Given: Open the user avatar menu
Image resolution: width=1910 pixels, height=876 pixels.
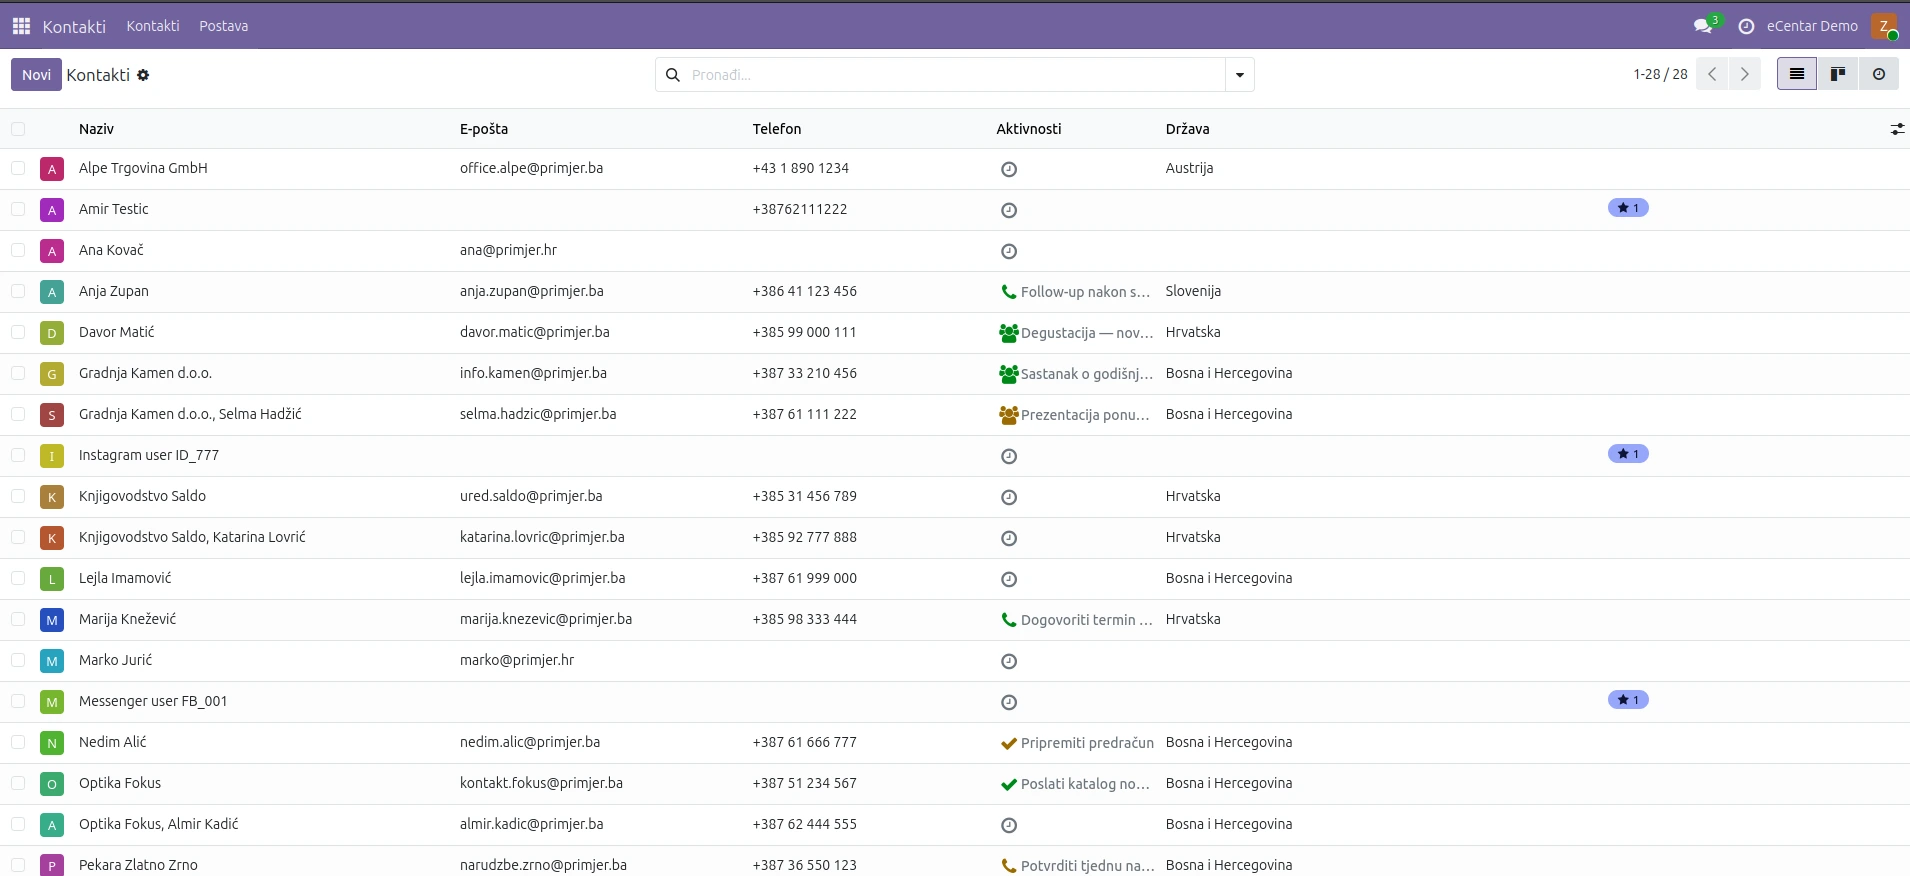Looking at the screenshot, I should tap(1884, 26).
